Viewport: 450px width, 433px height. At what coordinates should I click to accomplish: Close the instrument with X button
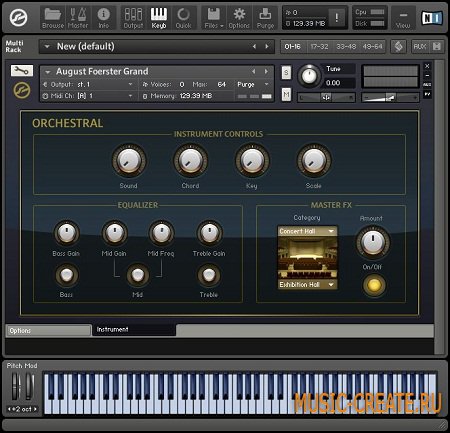pyautogui.click(x=427, y=66)
